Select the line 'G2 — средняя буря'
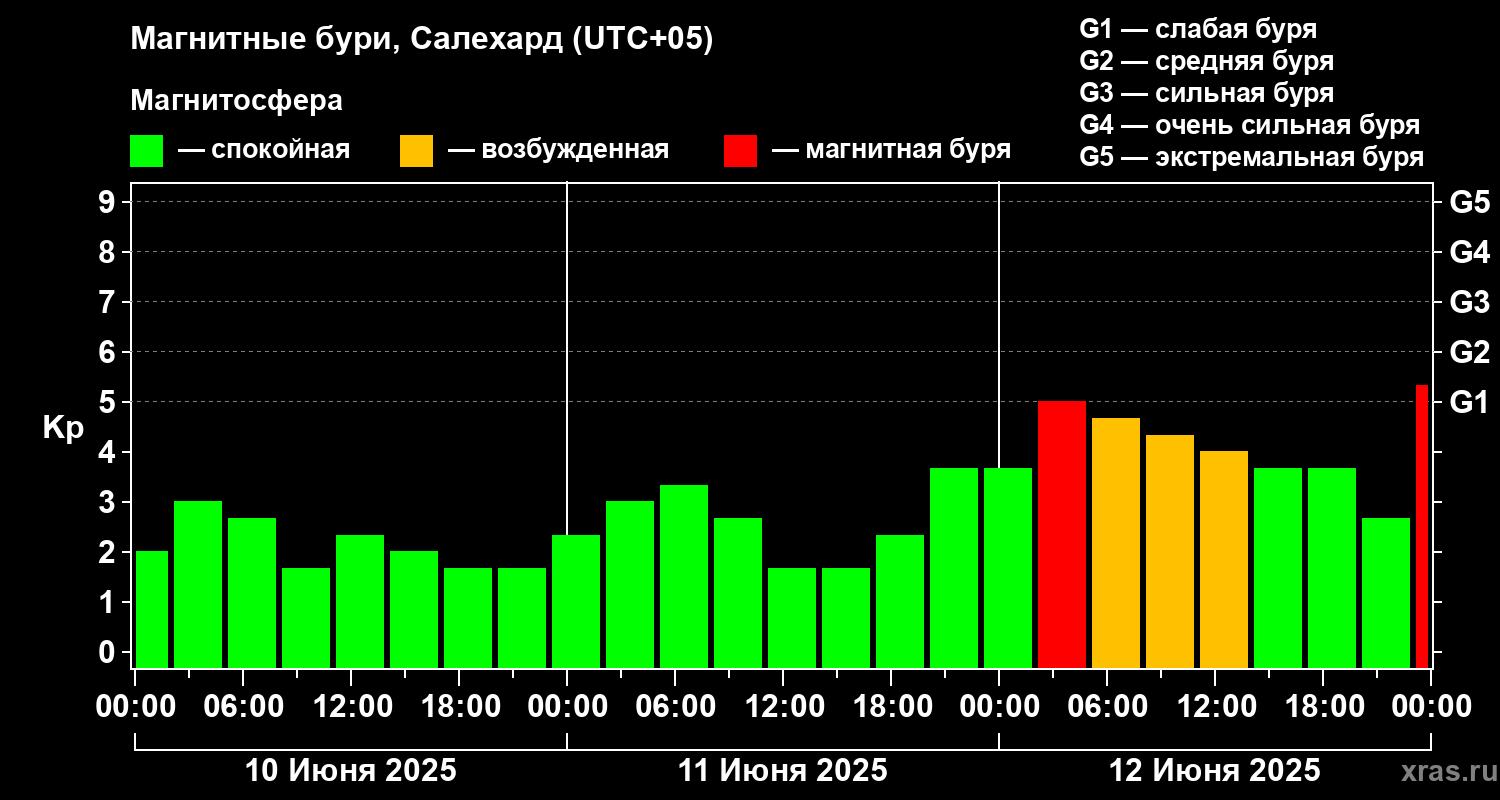The image size is (1500, 800). pyautogui.click(x=1206, y=61)
